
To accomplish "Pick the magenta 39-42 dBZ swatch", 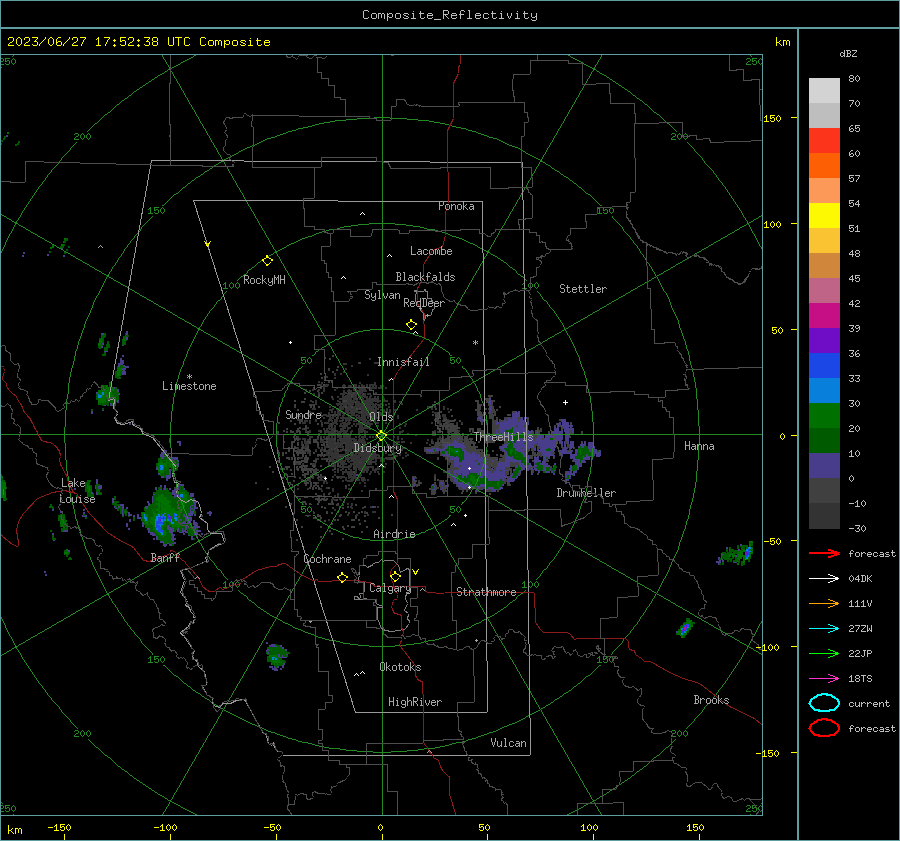I will (x=824, y=316).
